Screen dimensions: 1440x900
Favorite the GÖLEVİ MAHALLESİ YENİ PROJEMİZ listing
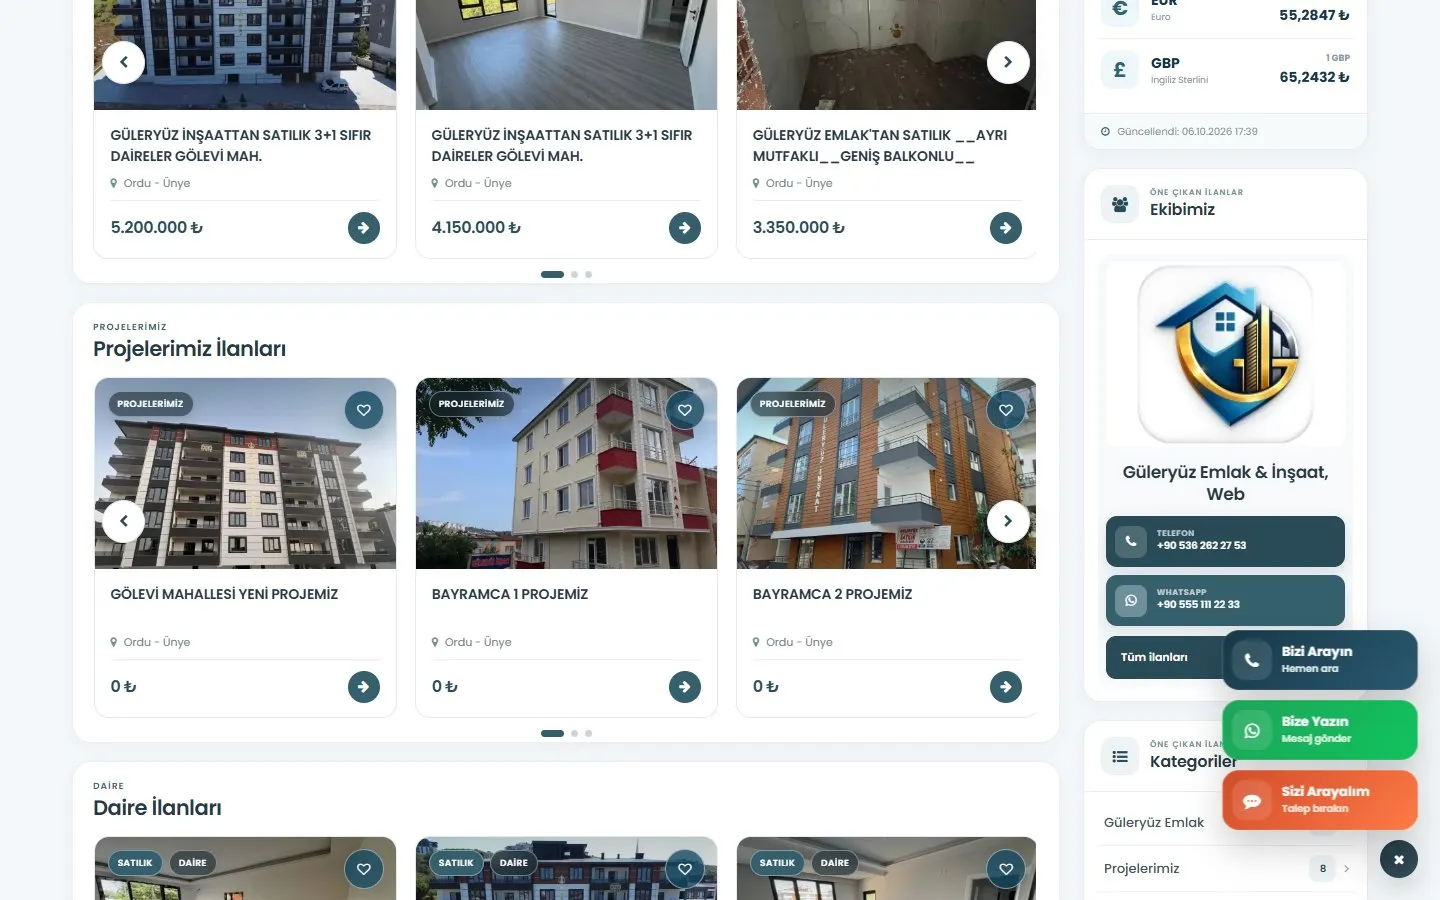pyautogui.click(x=364, y=410)
